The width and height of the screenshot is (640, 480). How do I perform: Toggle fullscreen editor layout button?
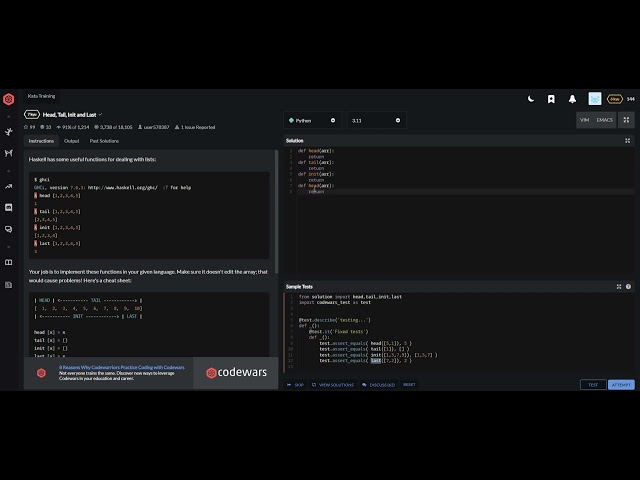click(626, 120)
